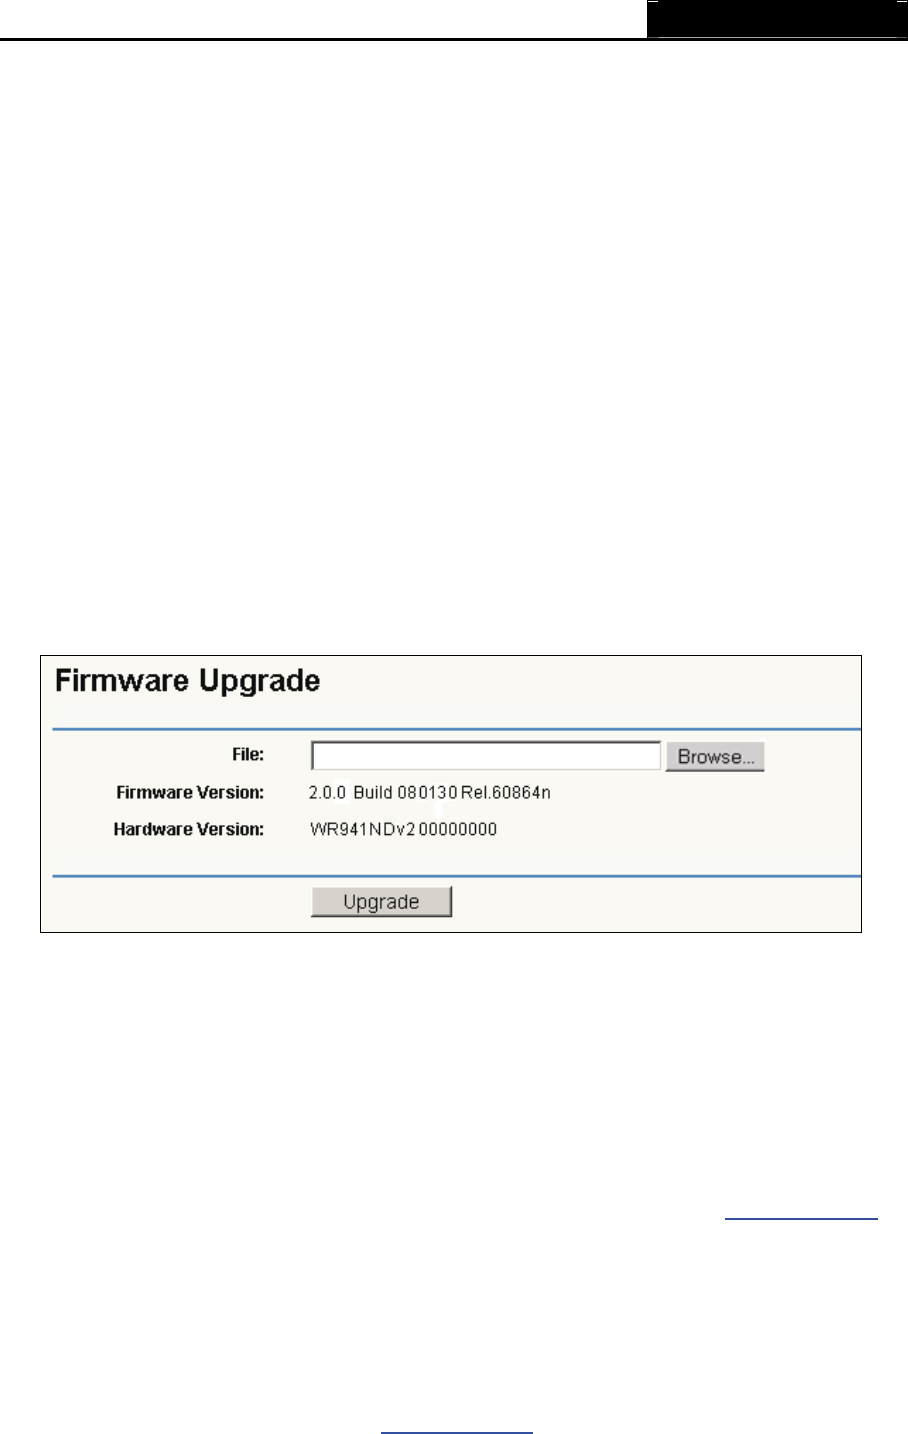Click the Firmware Version: label
Image resolution: width=908 pixels, height=1434 pixels.
(190, 793)
